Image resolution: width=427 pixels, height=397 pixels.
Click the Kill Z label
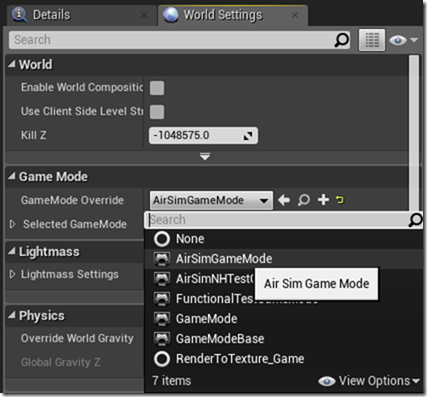click(x=34, y=135)
